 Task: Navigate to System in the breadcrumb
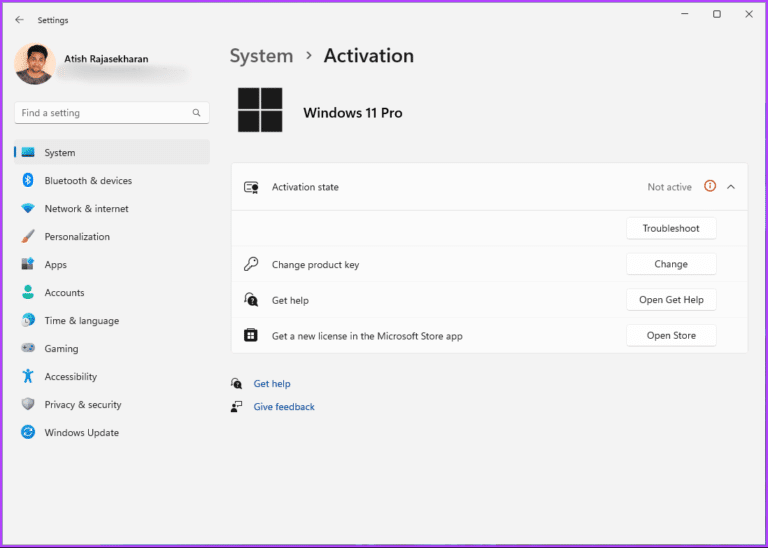(x=261, y=56)
